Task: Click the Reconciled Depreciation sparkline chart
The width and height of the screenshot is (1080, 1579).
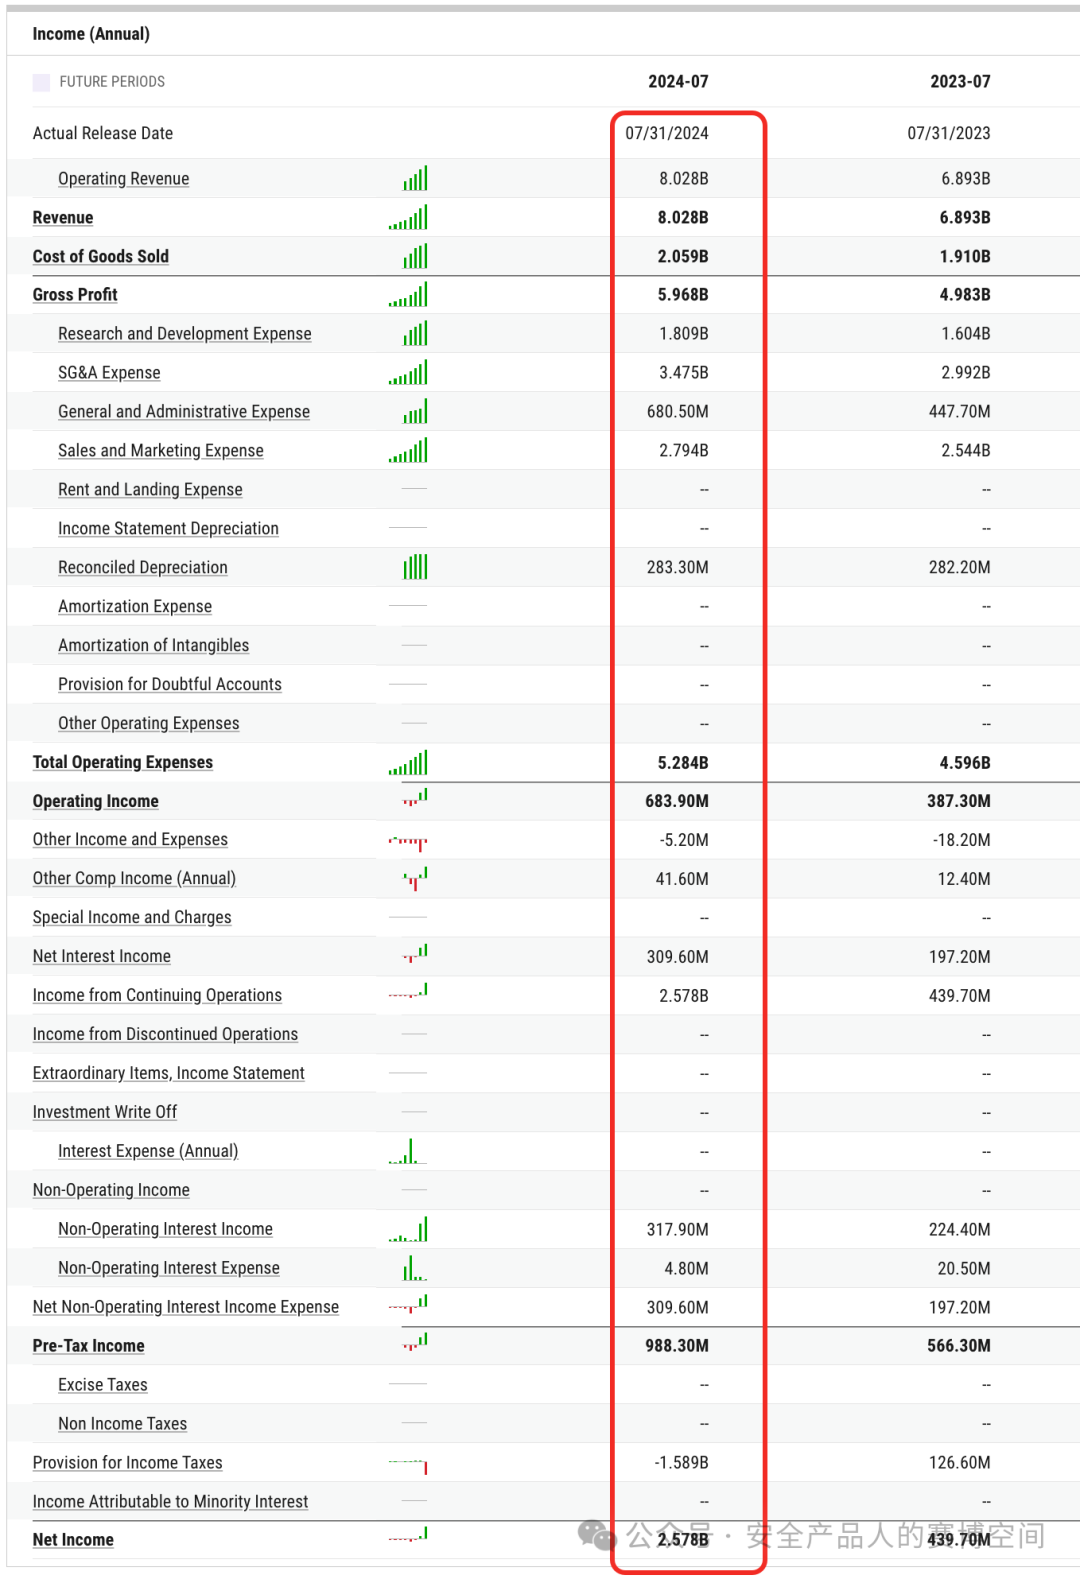Action: (415, 567)
